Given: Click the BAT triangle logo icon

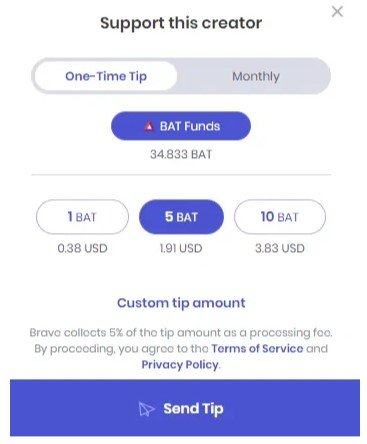Looking at the screenshot, I should click(x=149, y=126).
